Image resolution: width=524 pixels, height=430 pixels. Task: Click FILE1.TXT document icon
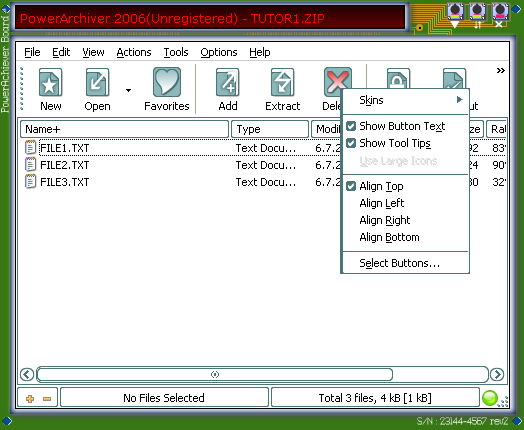(x=30, y=147)
